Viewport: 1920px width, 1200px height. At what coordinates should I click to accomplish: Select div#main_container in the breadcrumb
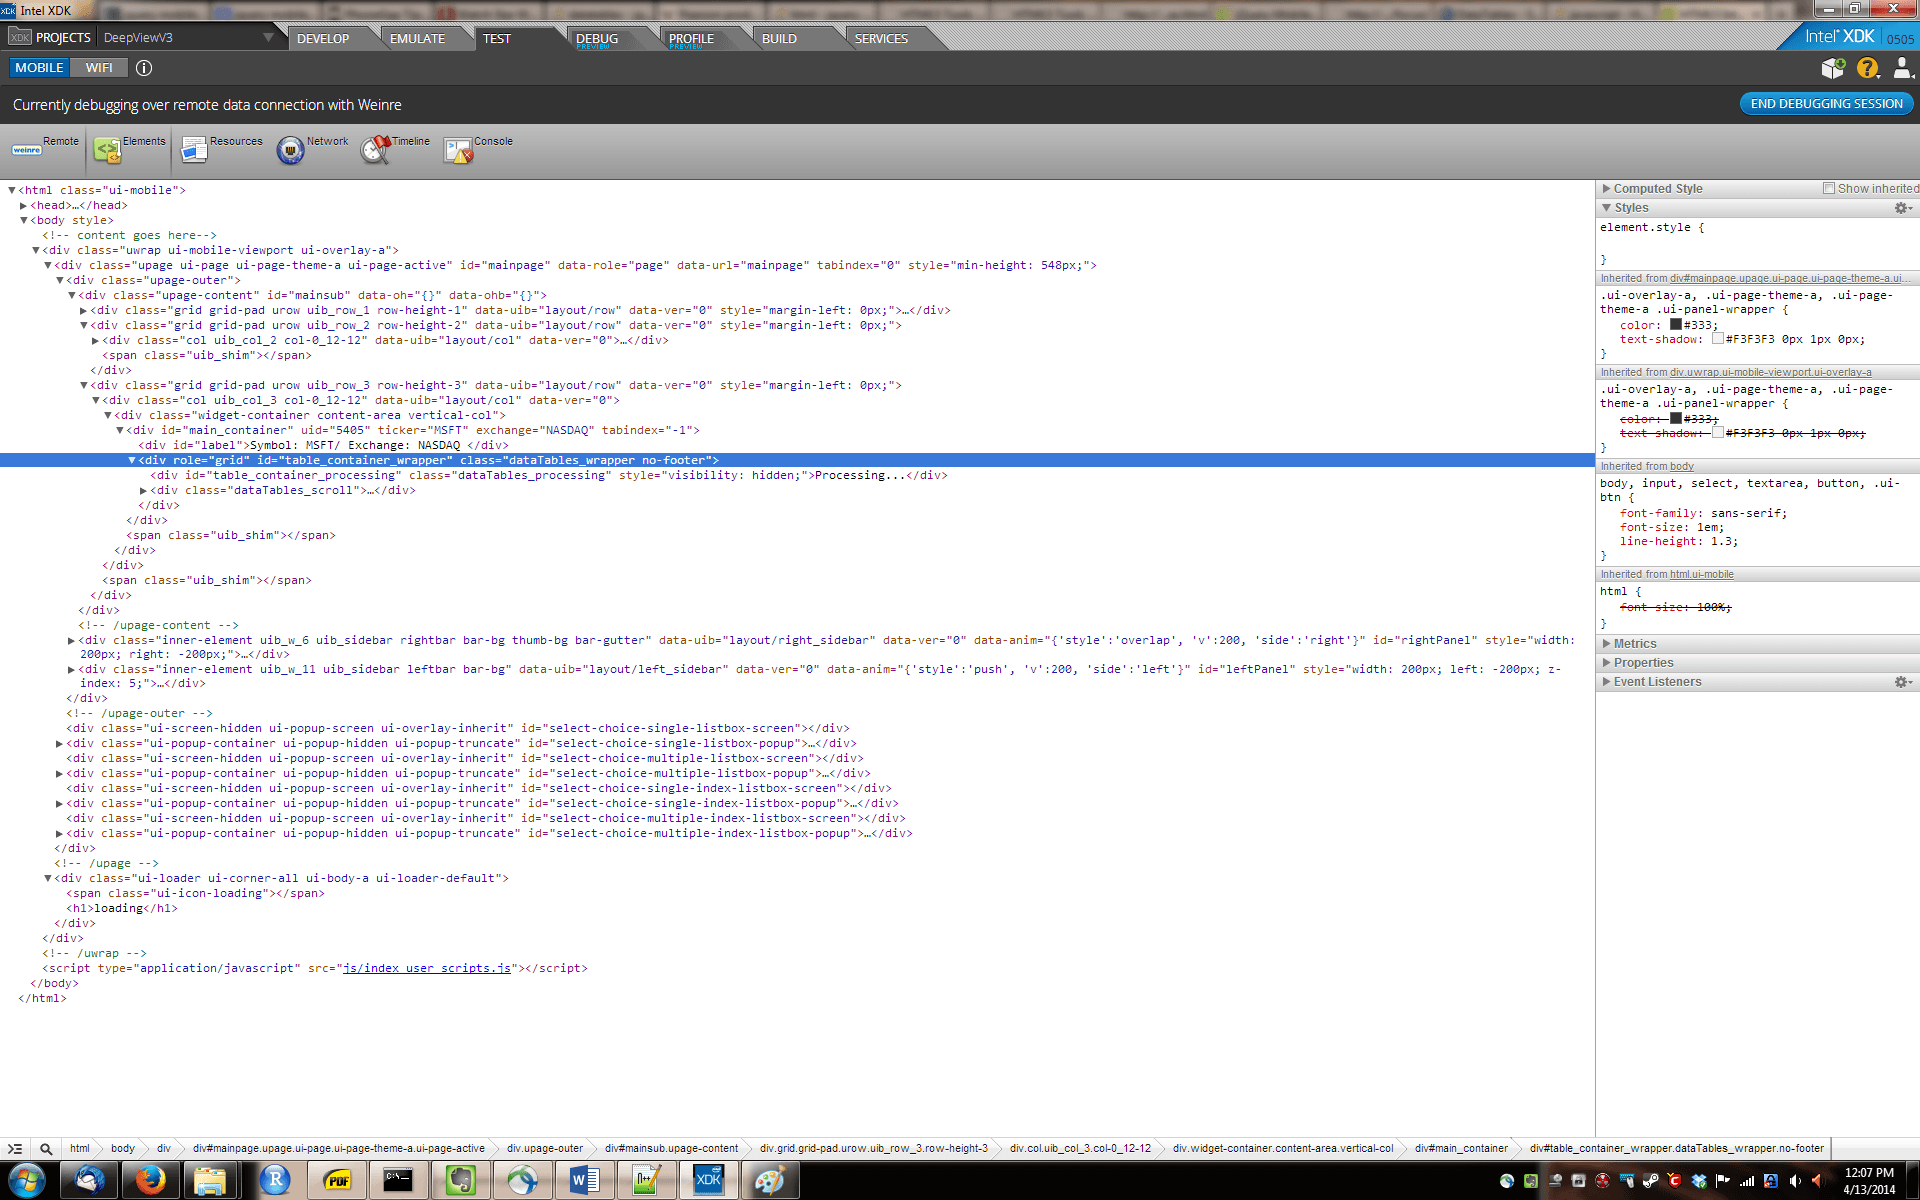click(x=1461, y=1149)
